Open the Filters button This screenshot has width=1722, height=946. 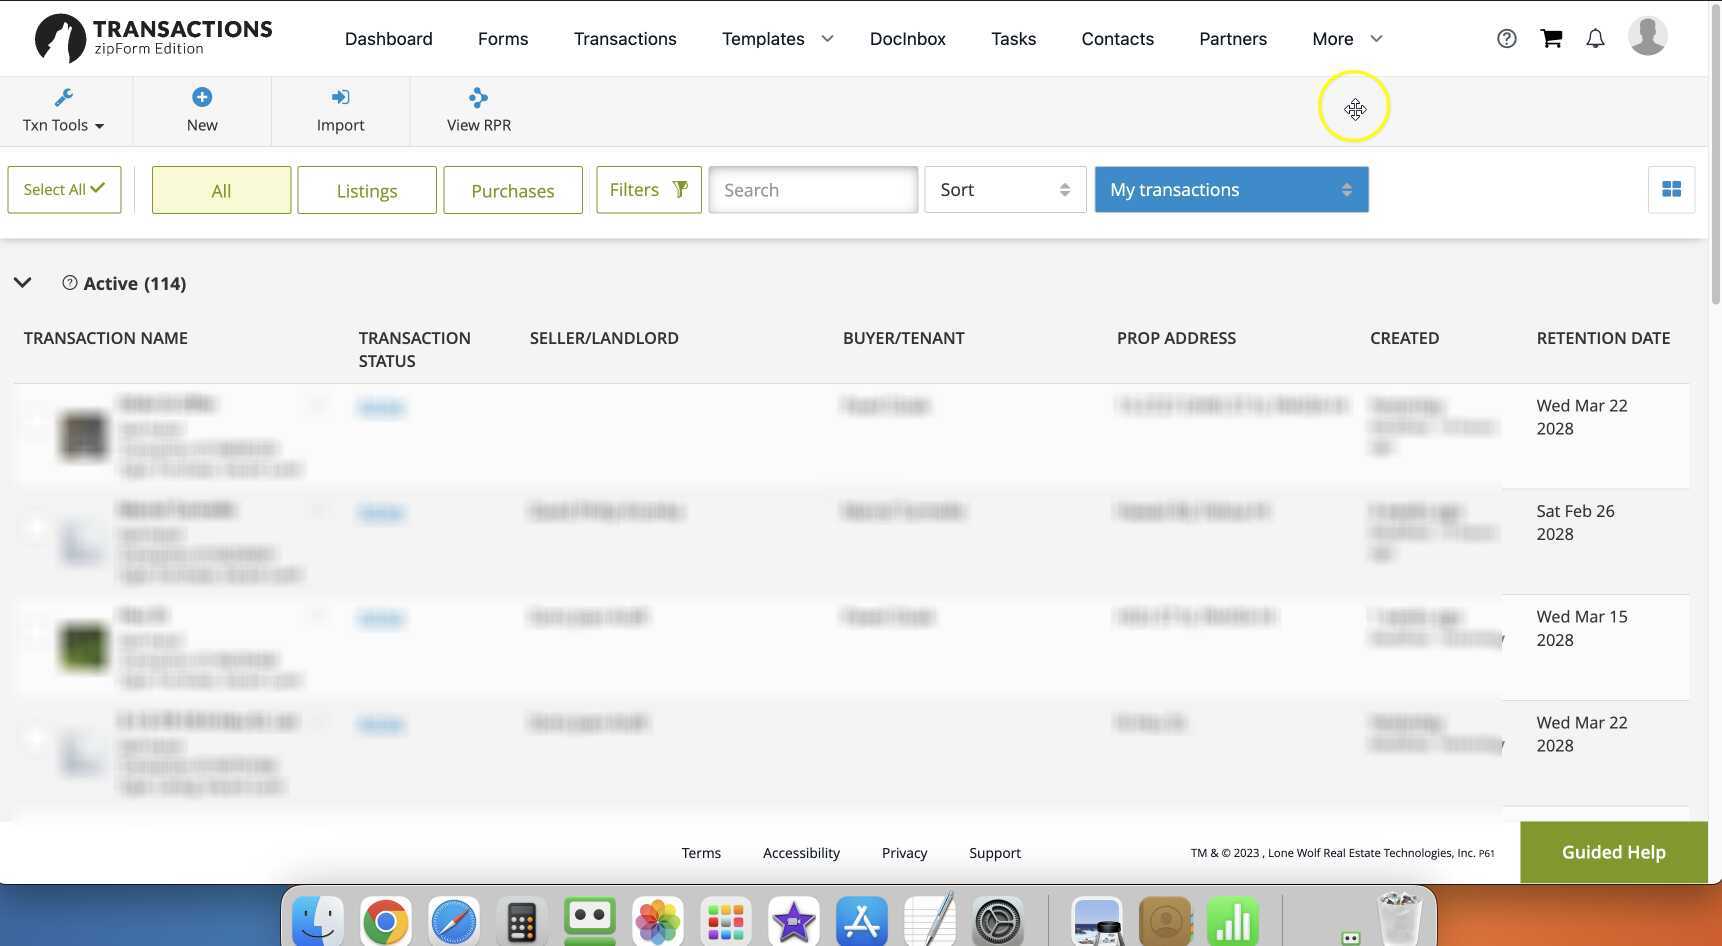[648, 190]
